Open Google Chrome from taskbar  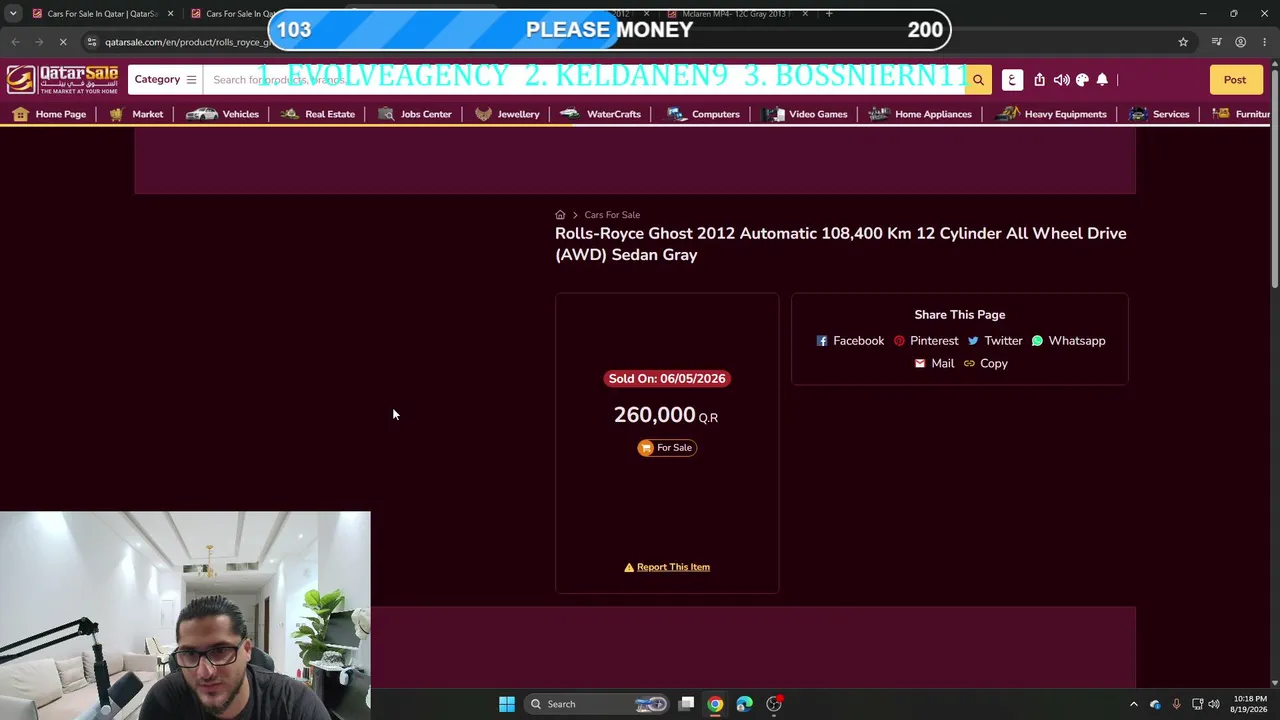pyautogui.click(x=715, y=704)
